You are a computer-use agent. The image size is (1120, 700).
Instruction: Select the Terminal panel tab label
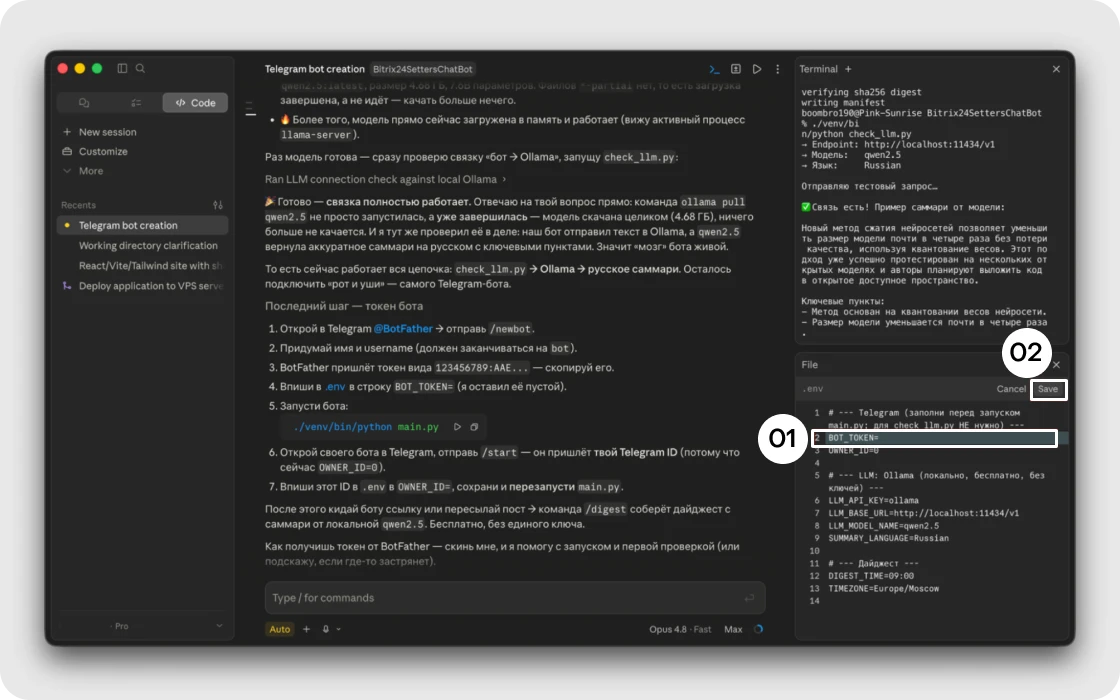[819, 69]
